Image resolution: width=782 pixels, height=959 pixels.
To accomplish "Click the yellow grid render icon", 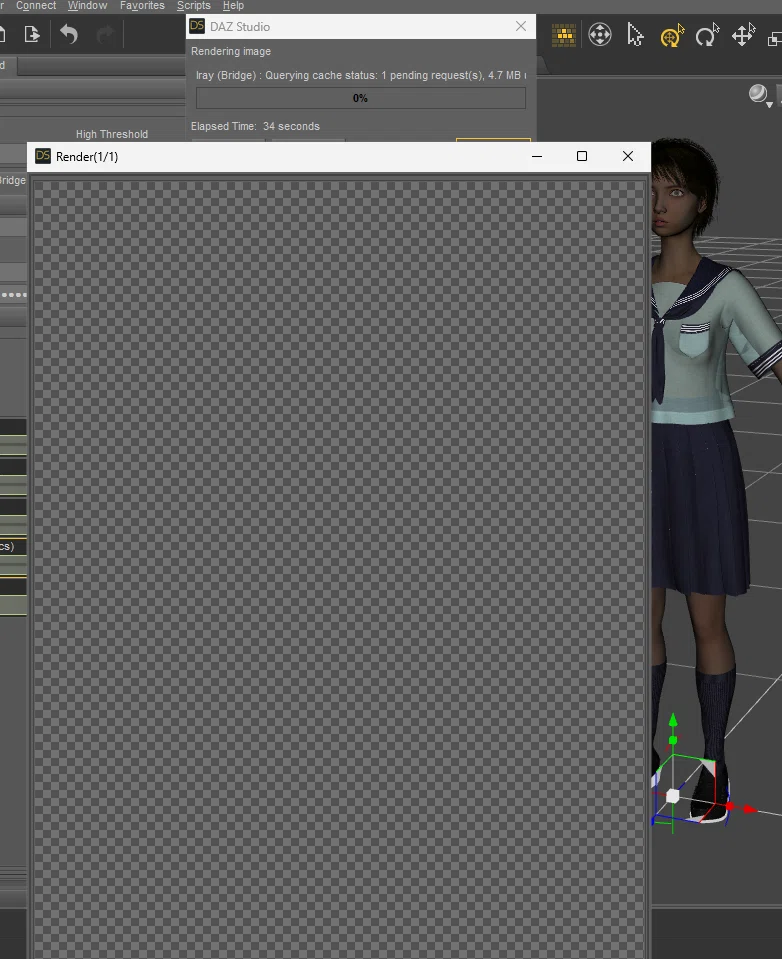I will pyautogui.click(x=564, y=35).
